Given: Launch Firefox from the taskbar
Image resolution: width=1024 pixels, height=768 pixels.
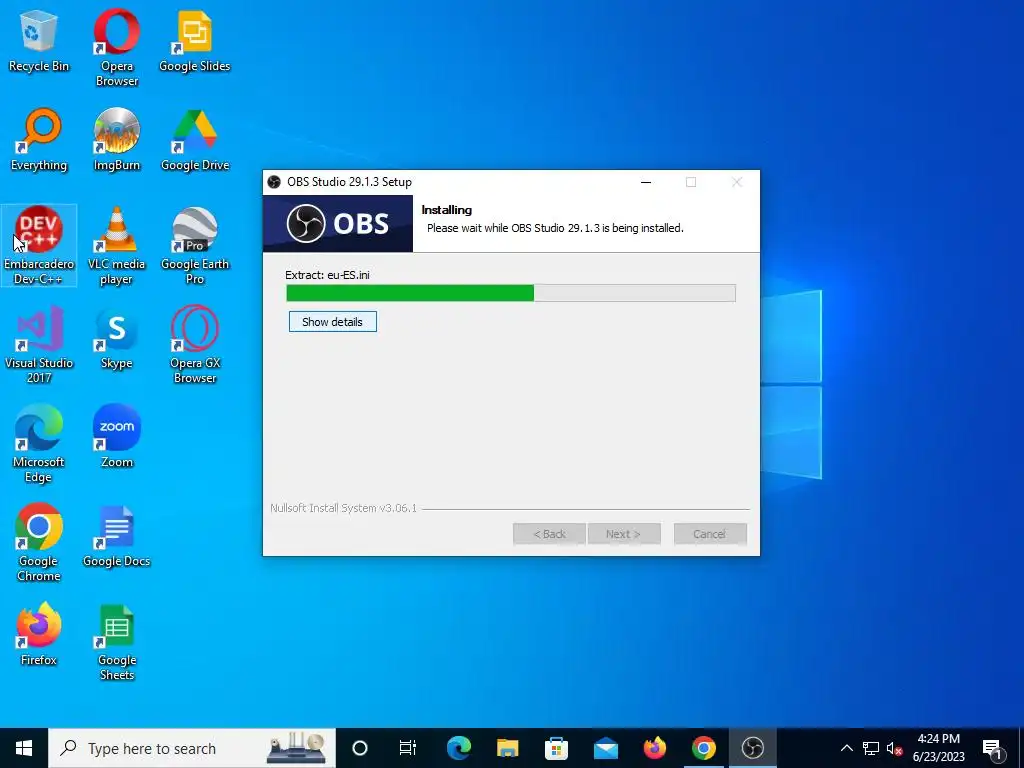Looking at the screenshot, I should tap(654, 748).
